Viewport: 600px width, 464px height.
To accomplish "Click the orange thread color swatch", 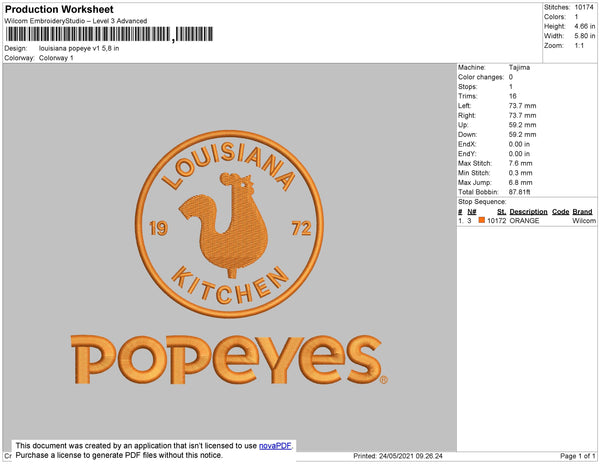I will 482,220.
